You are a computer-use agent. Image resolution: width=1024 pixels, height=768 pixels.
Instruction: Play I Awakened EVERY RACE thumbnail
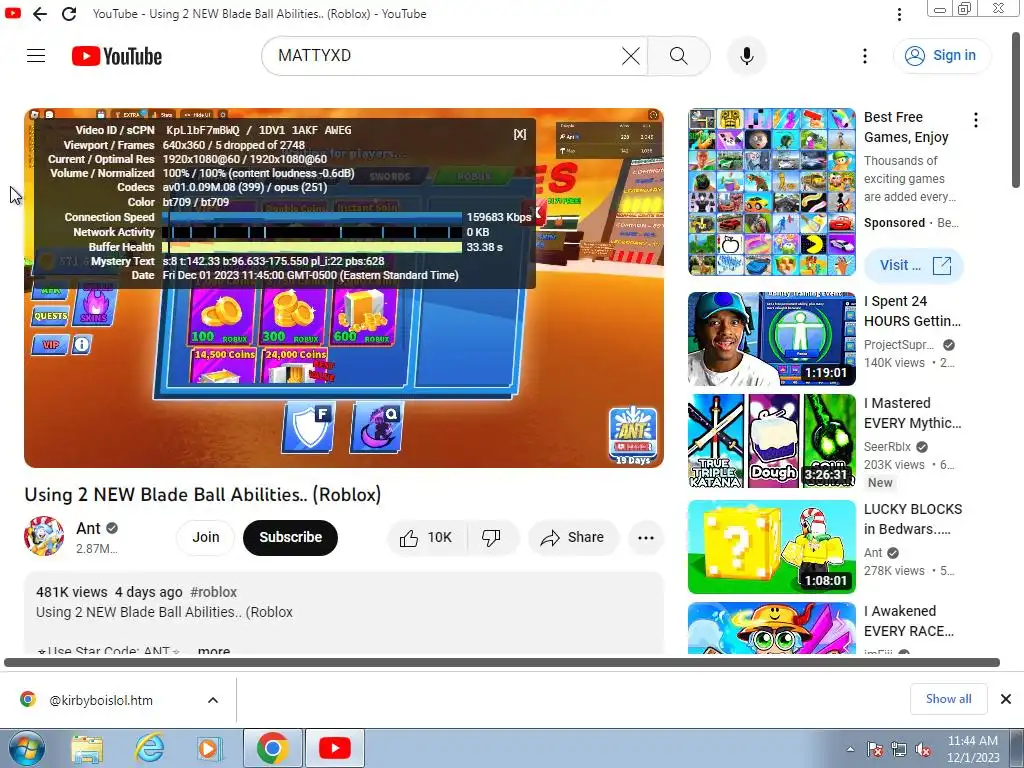click(771, 628)
